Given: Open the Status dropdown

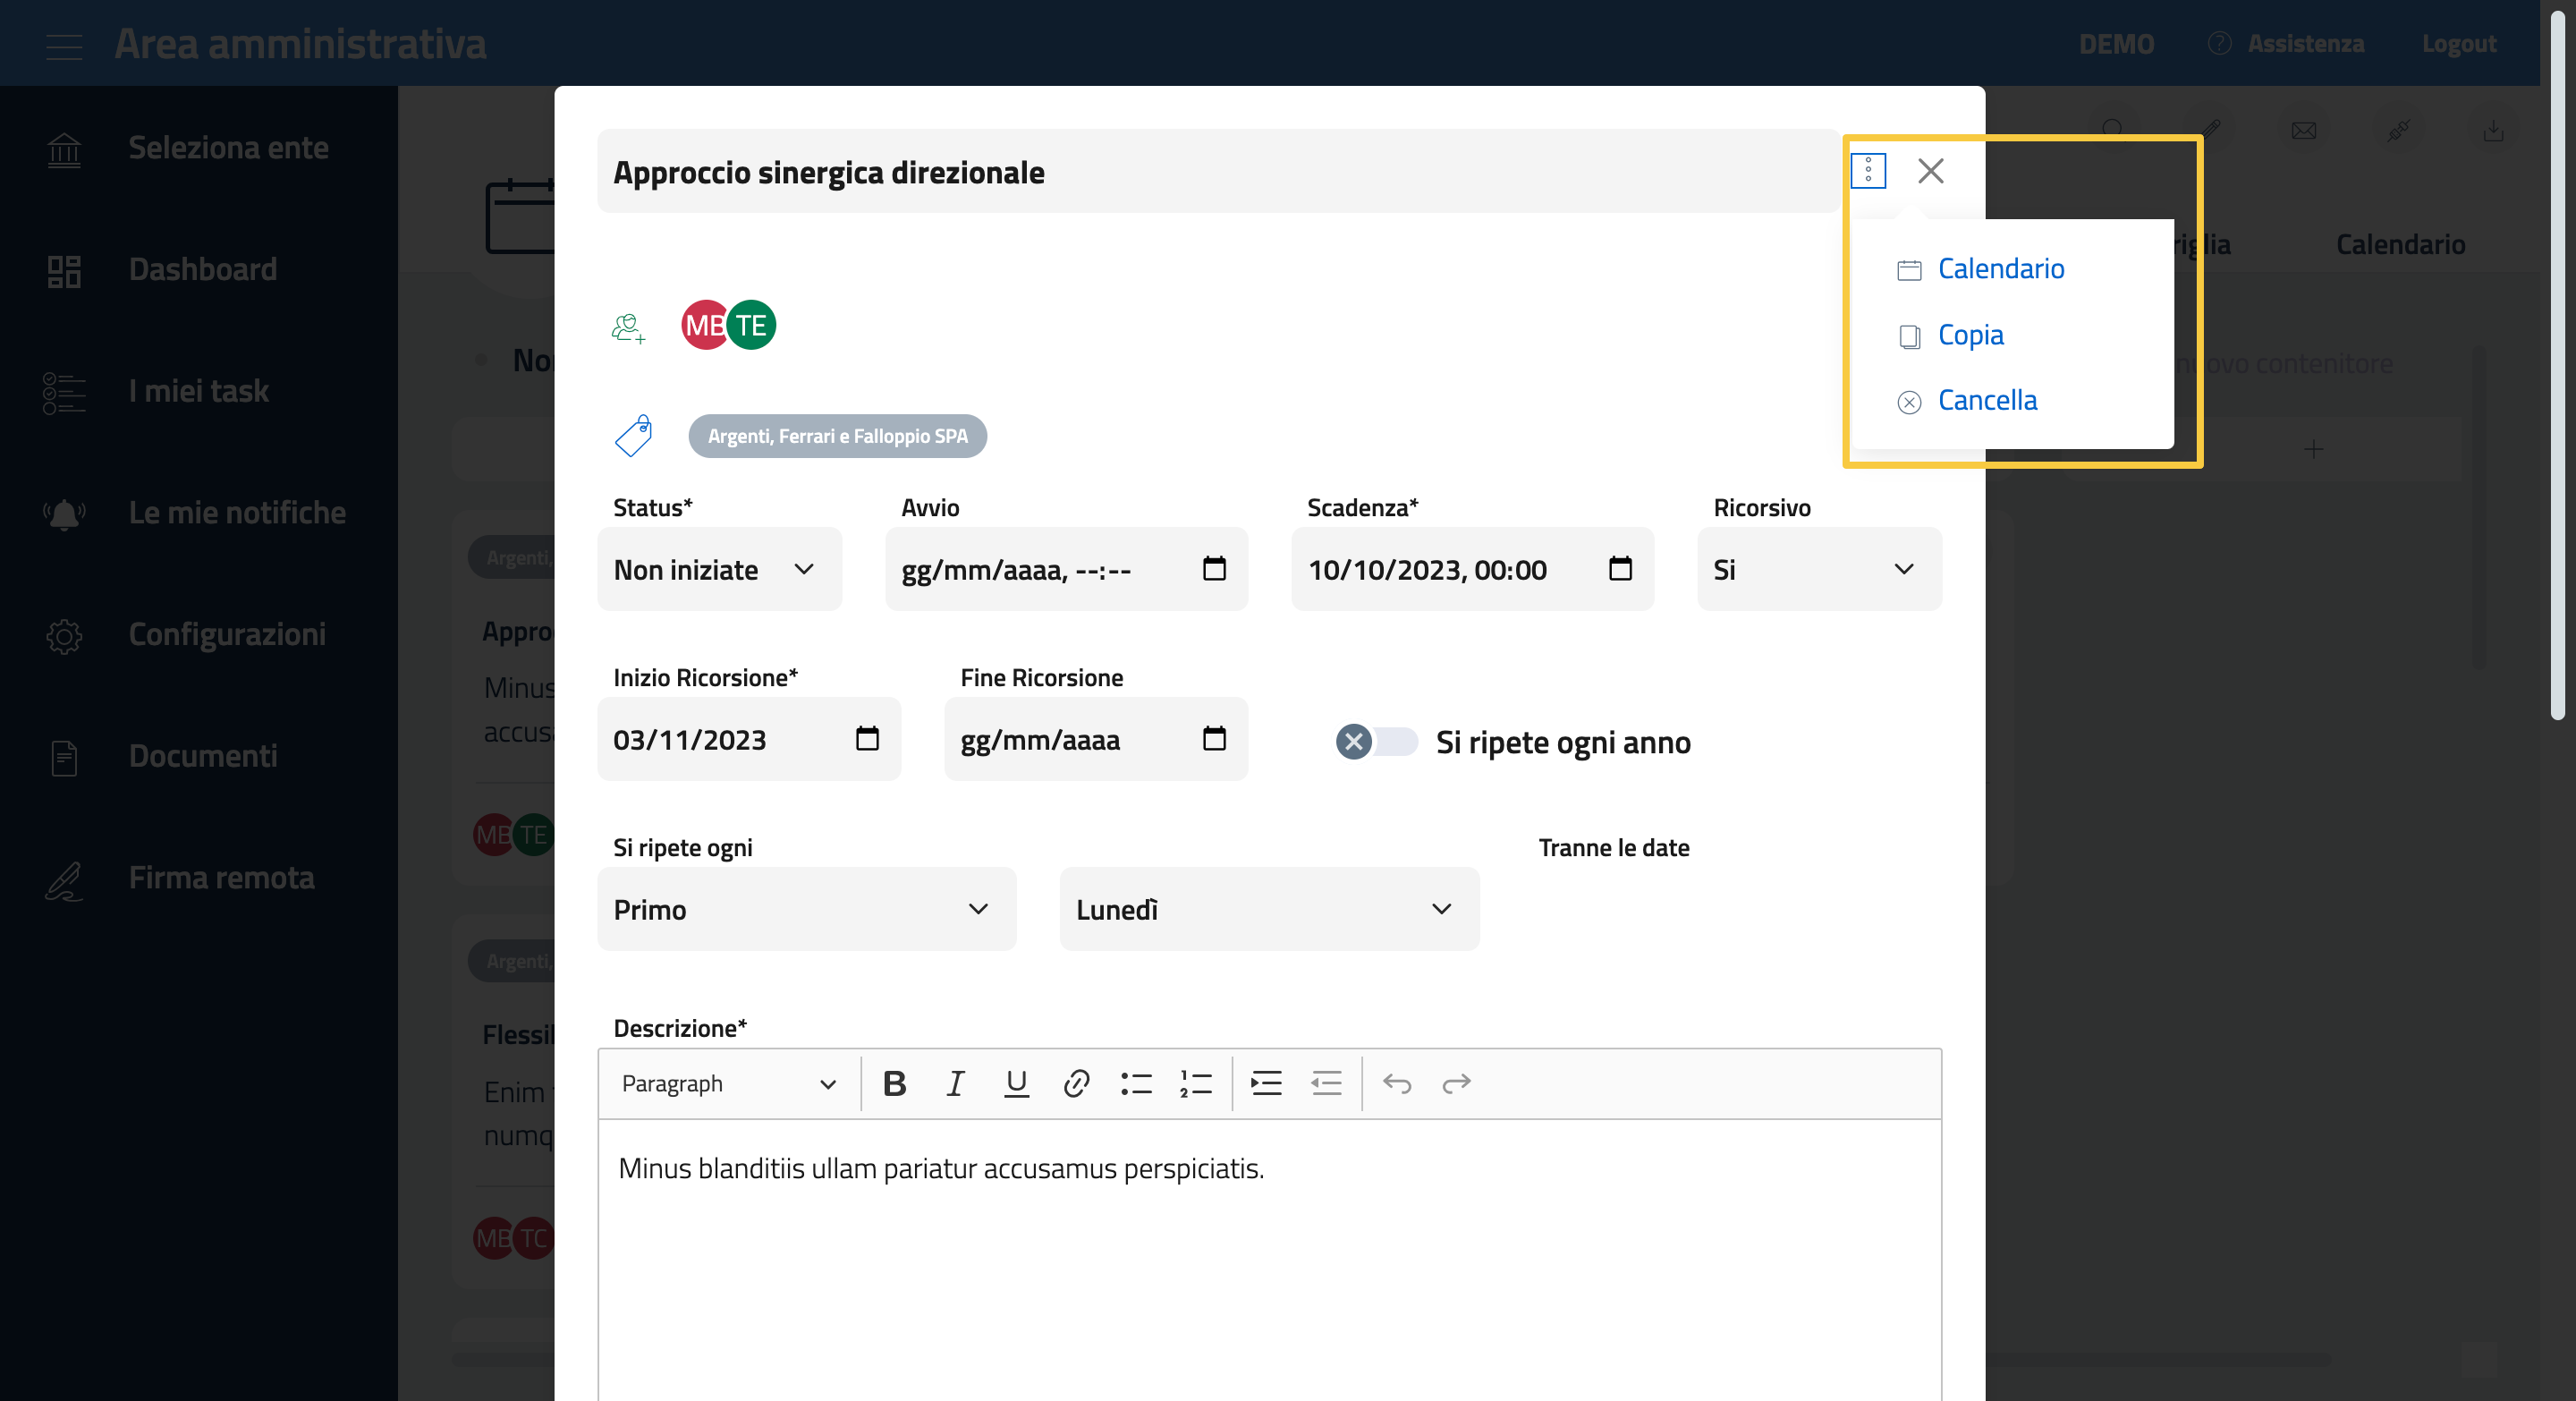Looking at the screenshot, I should coord(719,569).
